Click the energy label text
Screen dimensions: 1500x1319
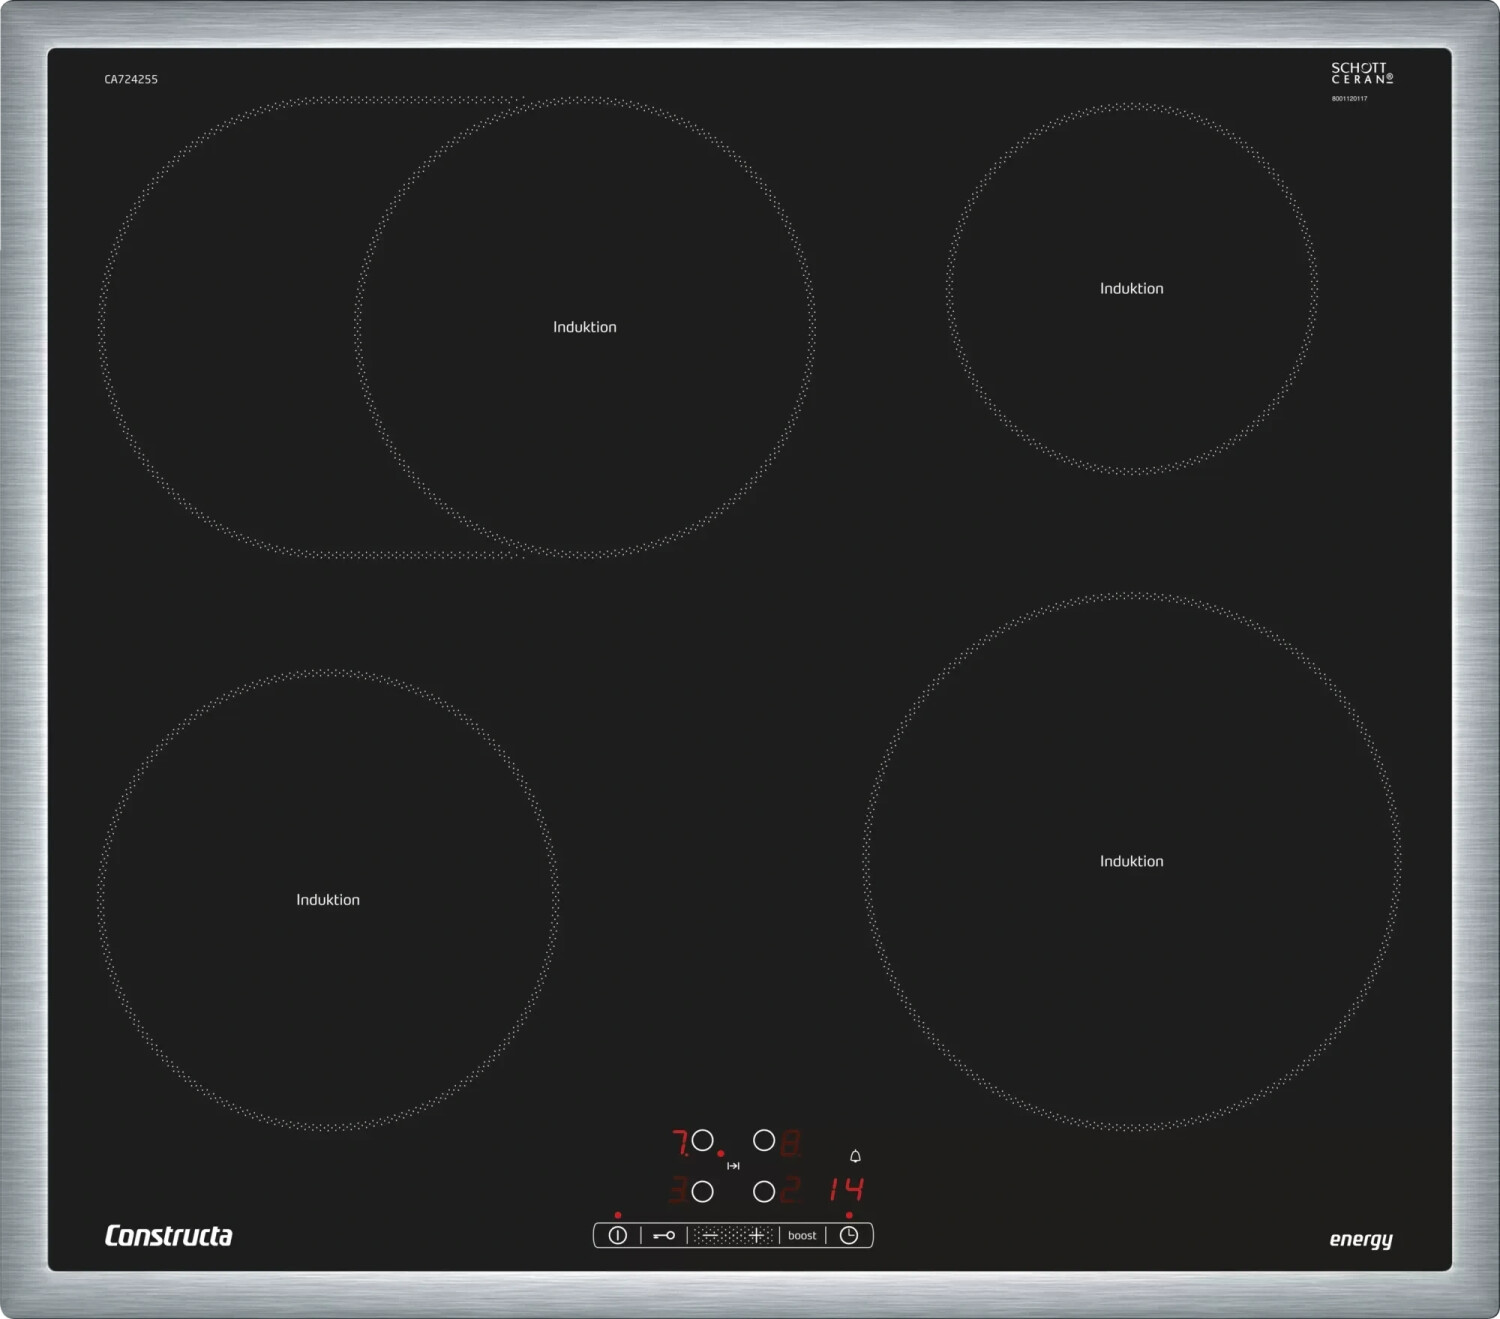1360,1239
